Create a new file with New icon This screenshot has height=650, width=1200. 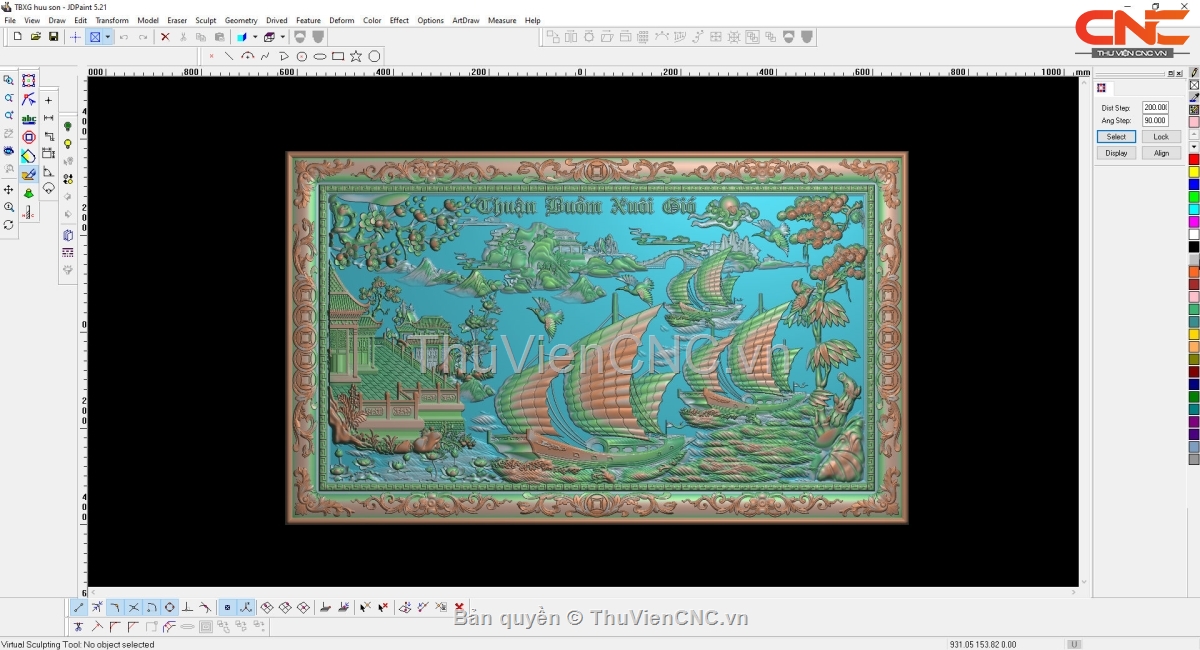point(18,37)
